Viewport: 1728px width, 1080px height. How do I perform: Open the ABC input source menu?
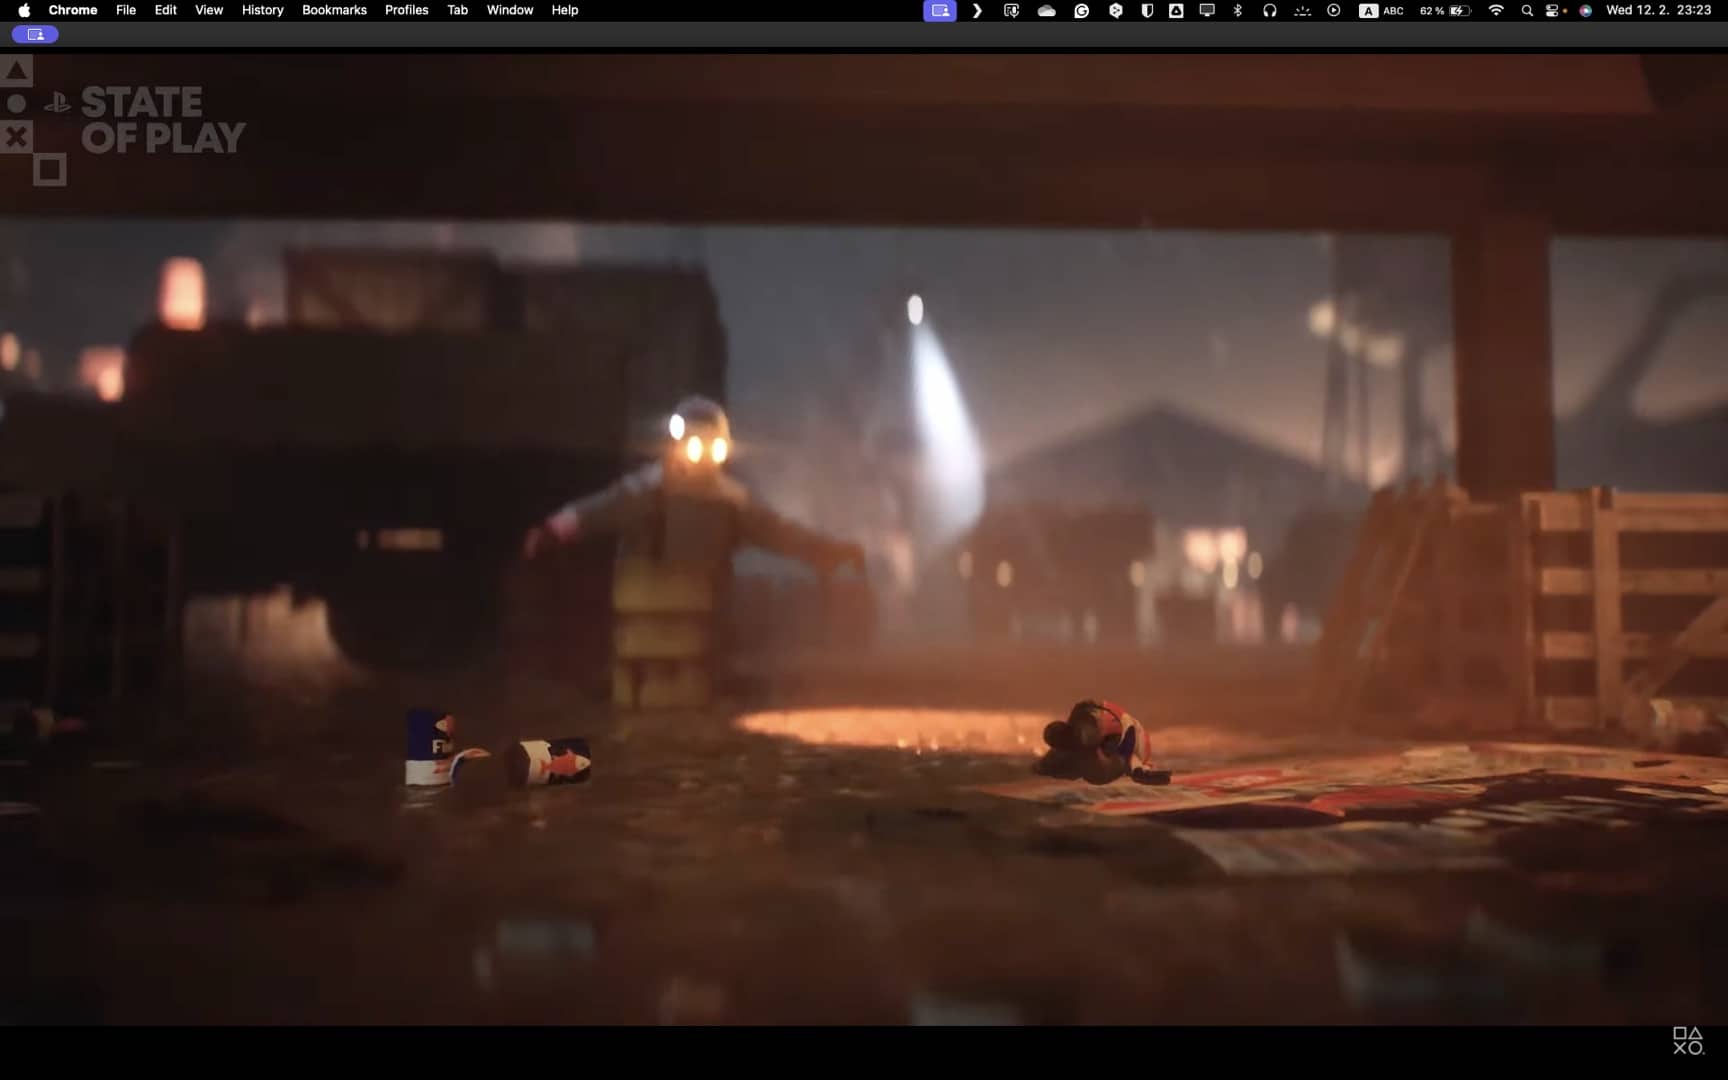(x=1382, y=10)
